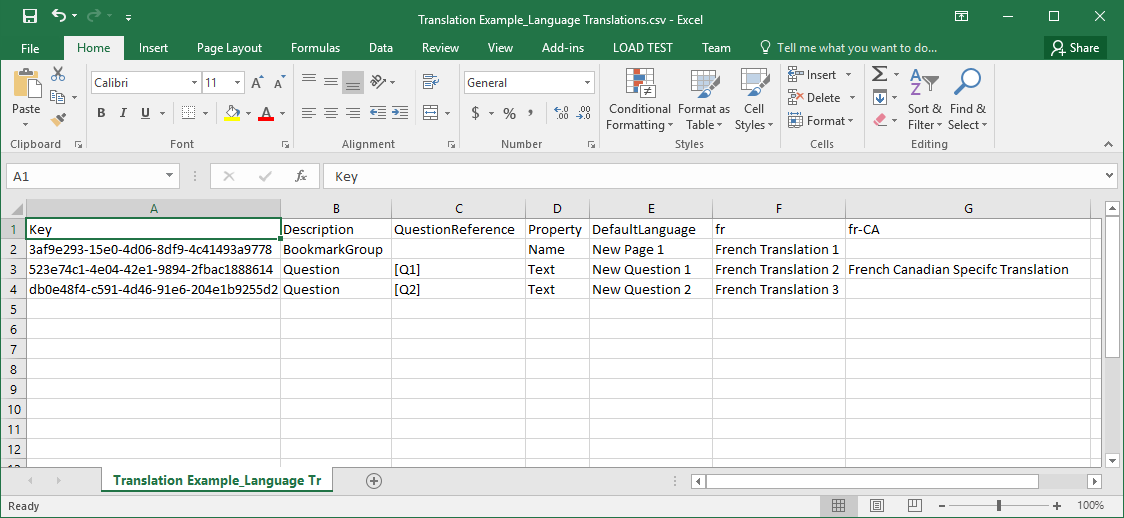
Task: Open the Formulas ribbon tab
Action: pyautogui.click(x=315, y=48)
